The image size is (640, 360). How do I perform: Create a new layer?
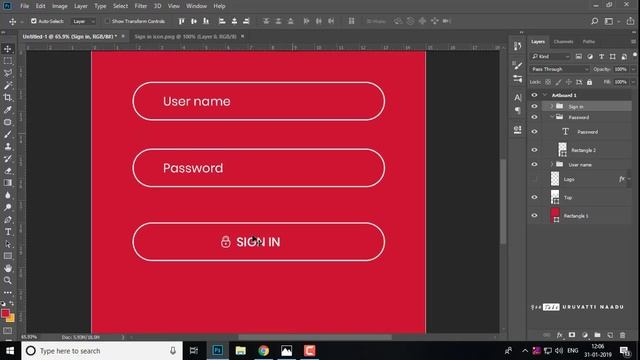[x=610, y=335]
